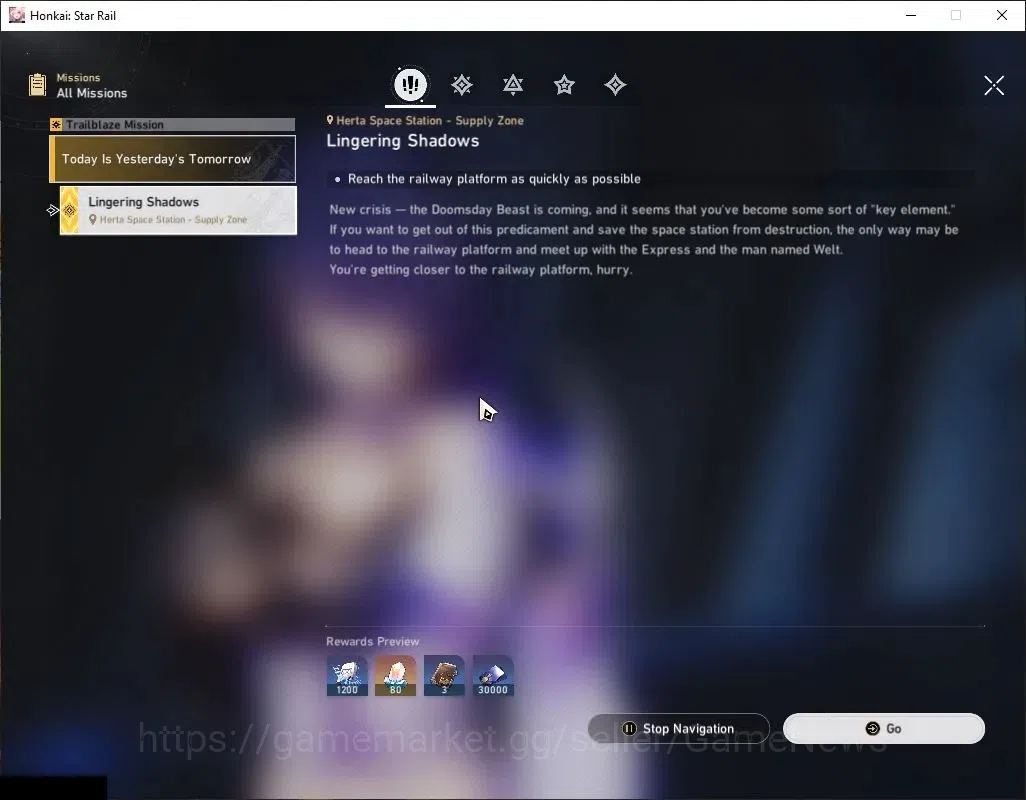This screenshot has height=800, width=1026.
Task: View the 1200 Trailblaze EXP reward
Action: click(347, 676)
